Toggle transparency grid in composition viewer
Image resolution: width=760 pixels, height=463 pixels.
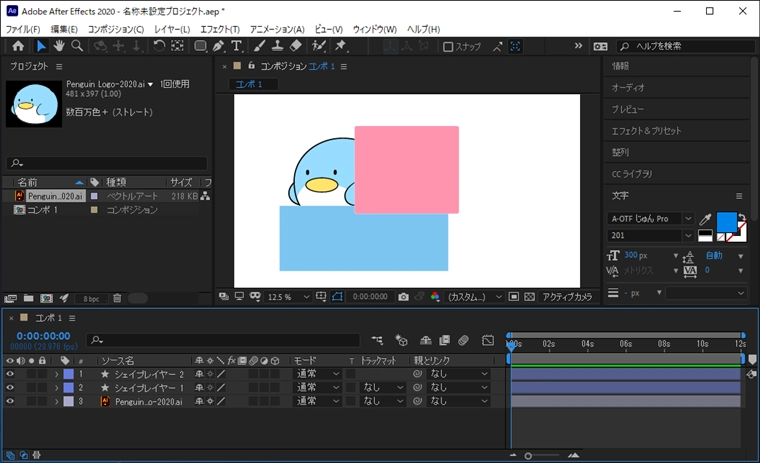(x=530, y=297)
